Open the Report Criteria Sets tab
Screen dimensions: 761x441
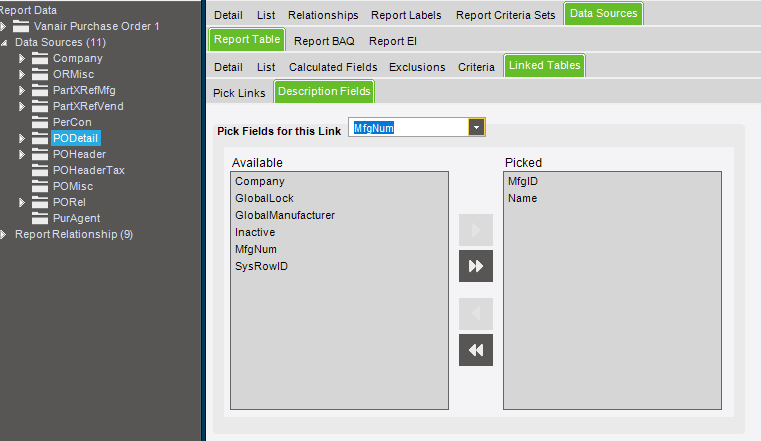[505, 15]
